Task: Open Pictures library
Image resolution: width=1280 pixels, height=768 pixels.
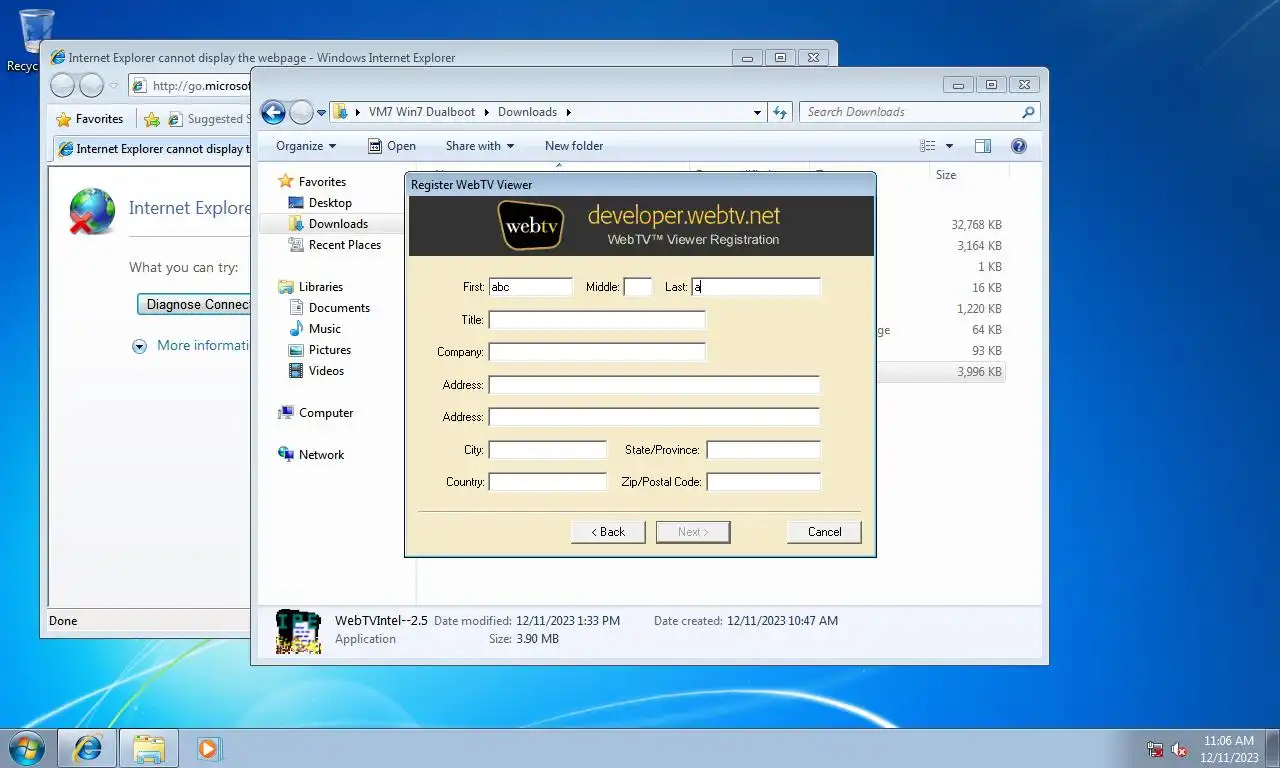Action: click(x=329, y=350)
